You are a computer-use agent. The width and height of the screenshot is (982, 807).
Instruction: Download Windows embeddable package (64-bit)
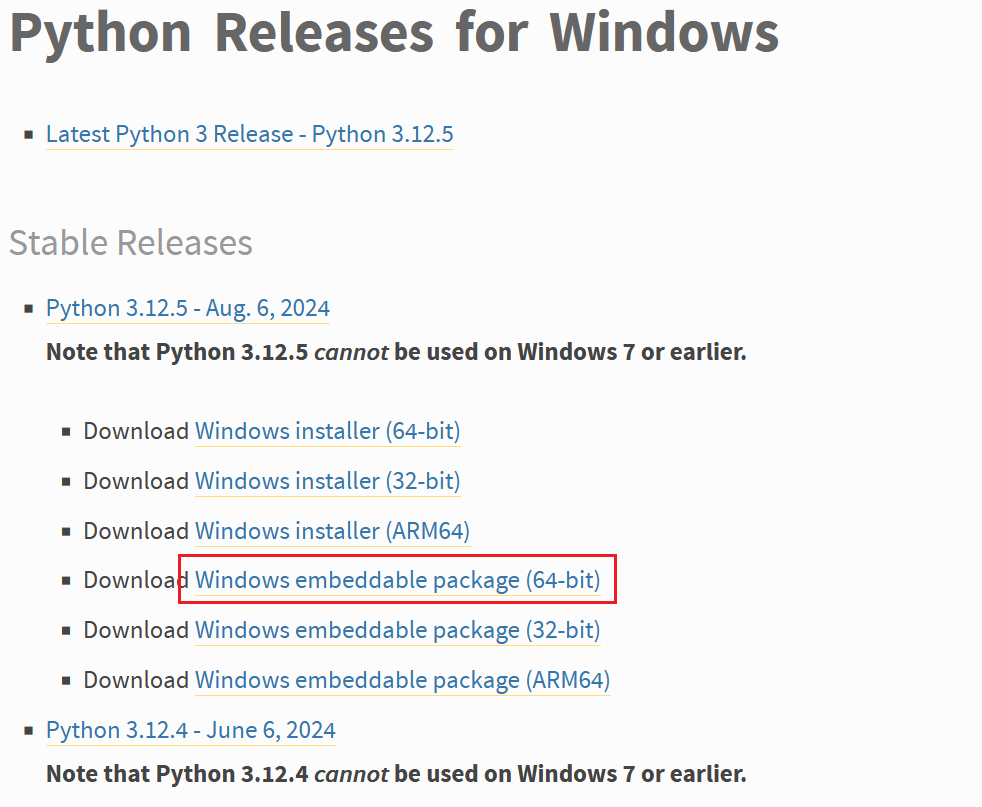click(397, 580)
